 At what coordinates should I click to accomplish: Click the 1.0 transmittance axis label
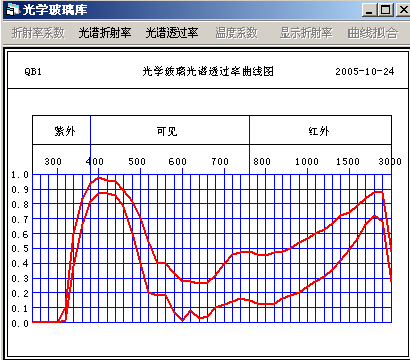tap(20, 175)
